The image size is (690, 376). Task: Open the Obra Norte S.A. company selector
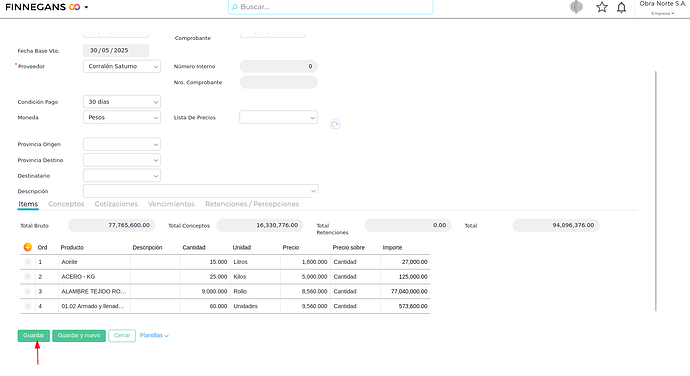(x=663, y=8)
